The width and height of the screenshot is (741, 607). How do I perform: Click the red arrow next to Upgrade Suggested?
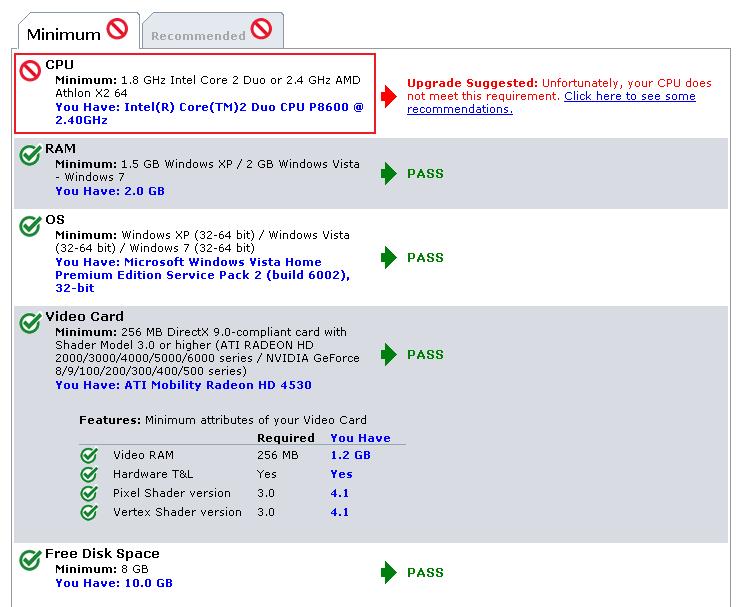point(388,96)
